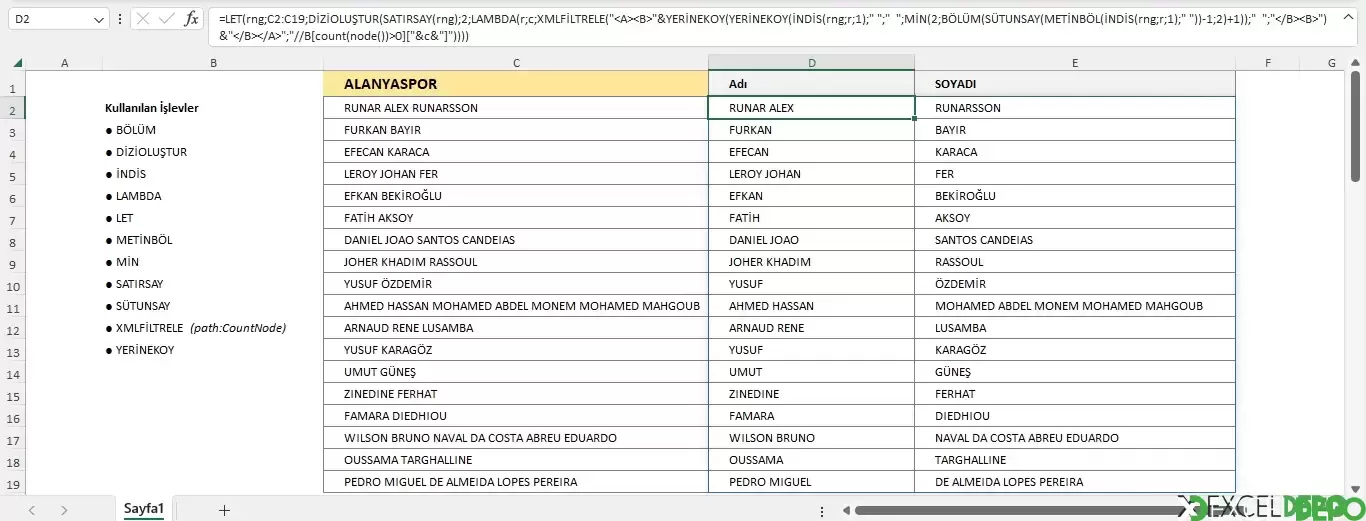Select the column B header
Screen dimensions: 1366x521
(214, 63)
